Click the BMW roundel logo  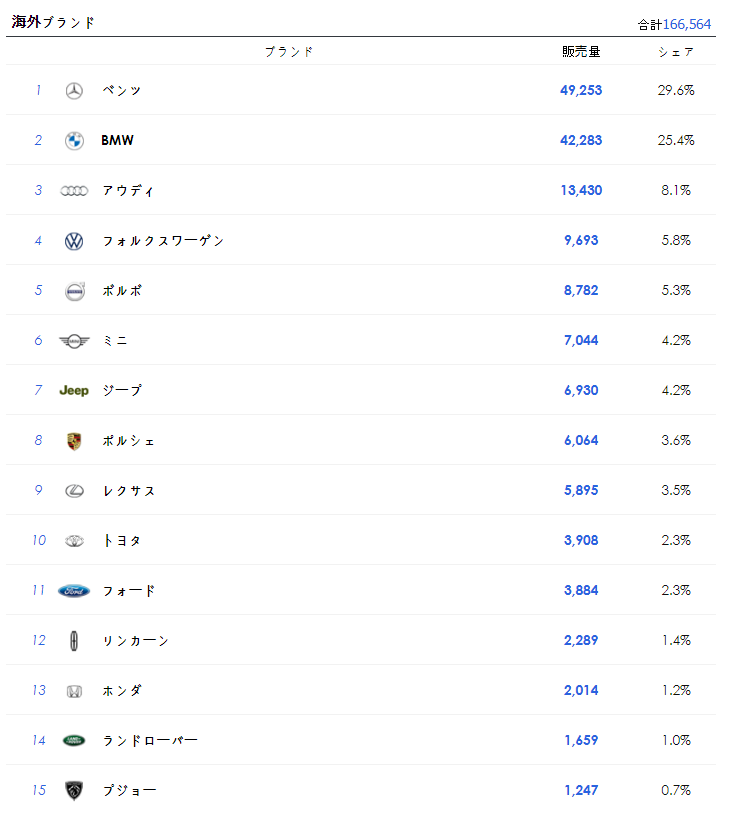click(x=74, y=141)
